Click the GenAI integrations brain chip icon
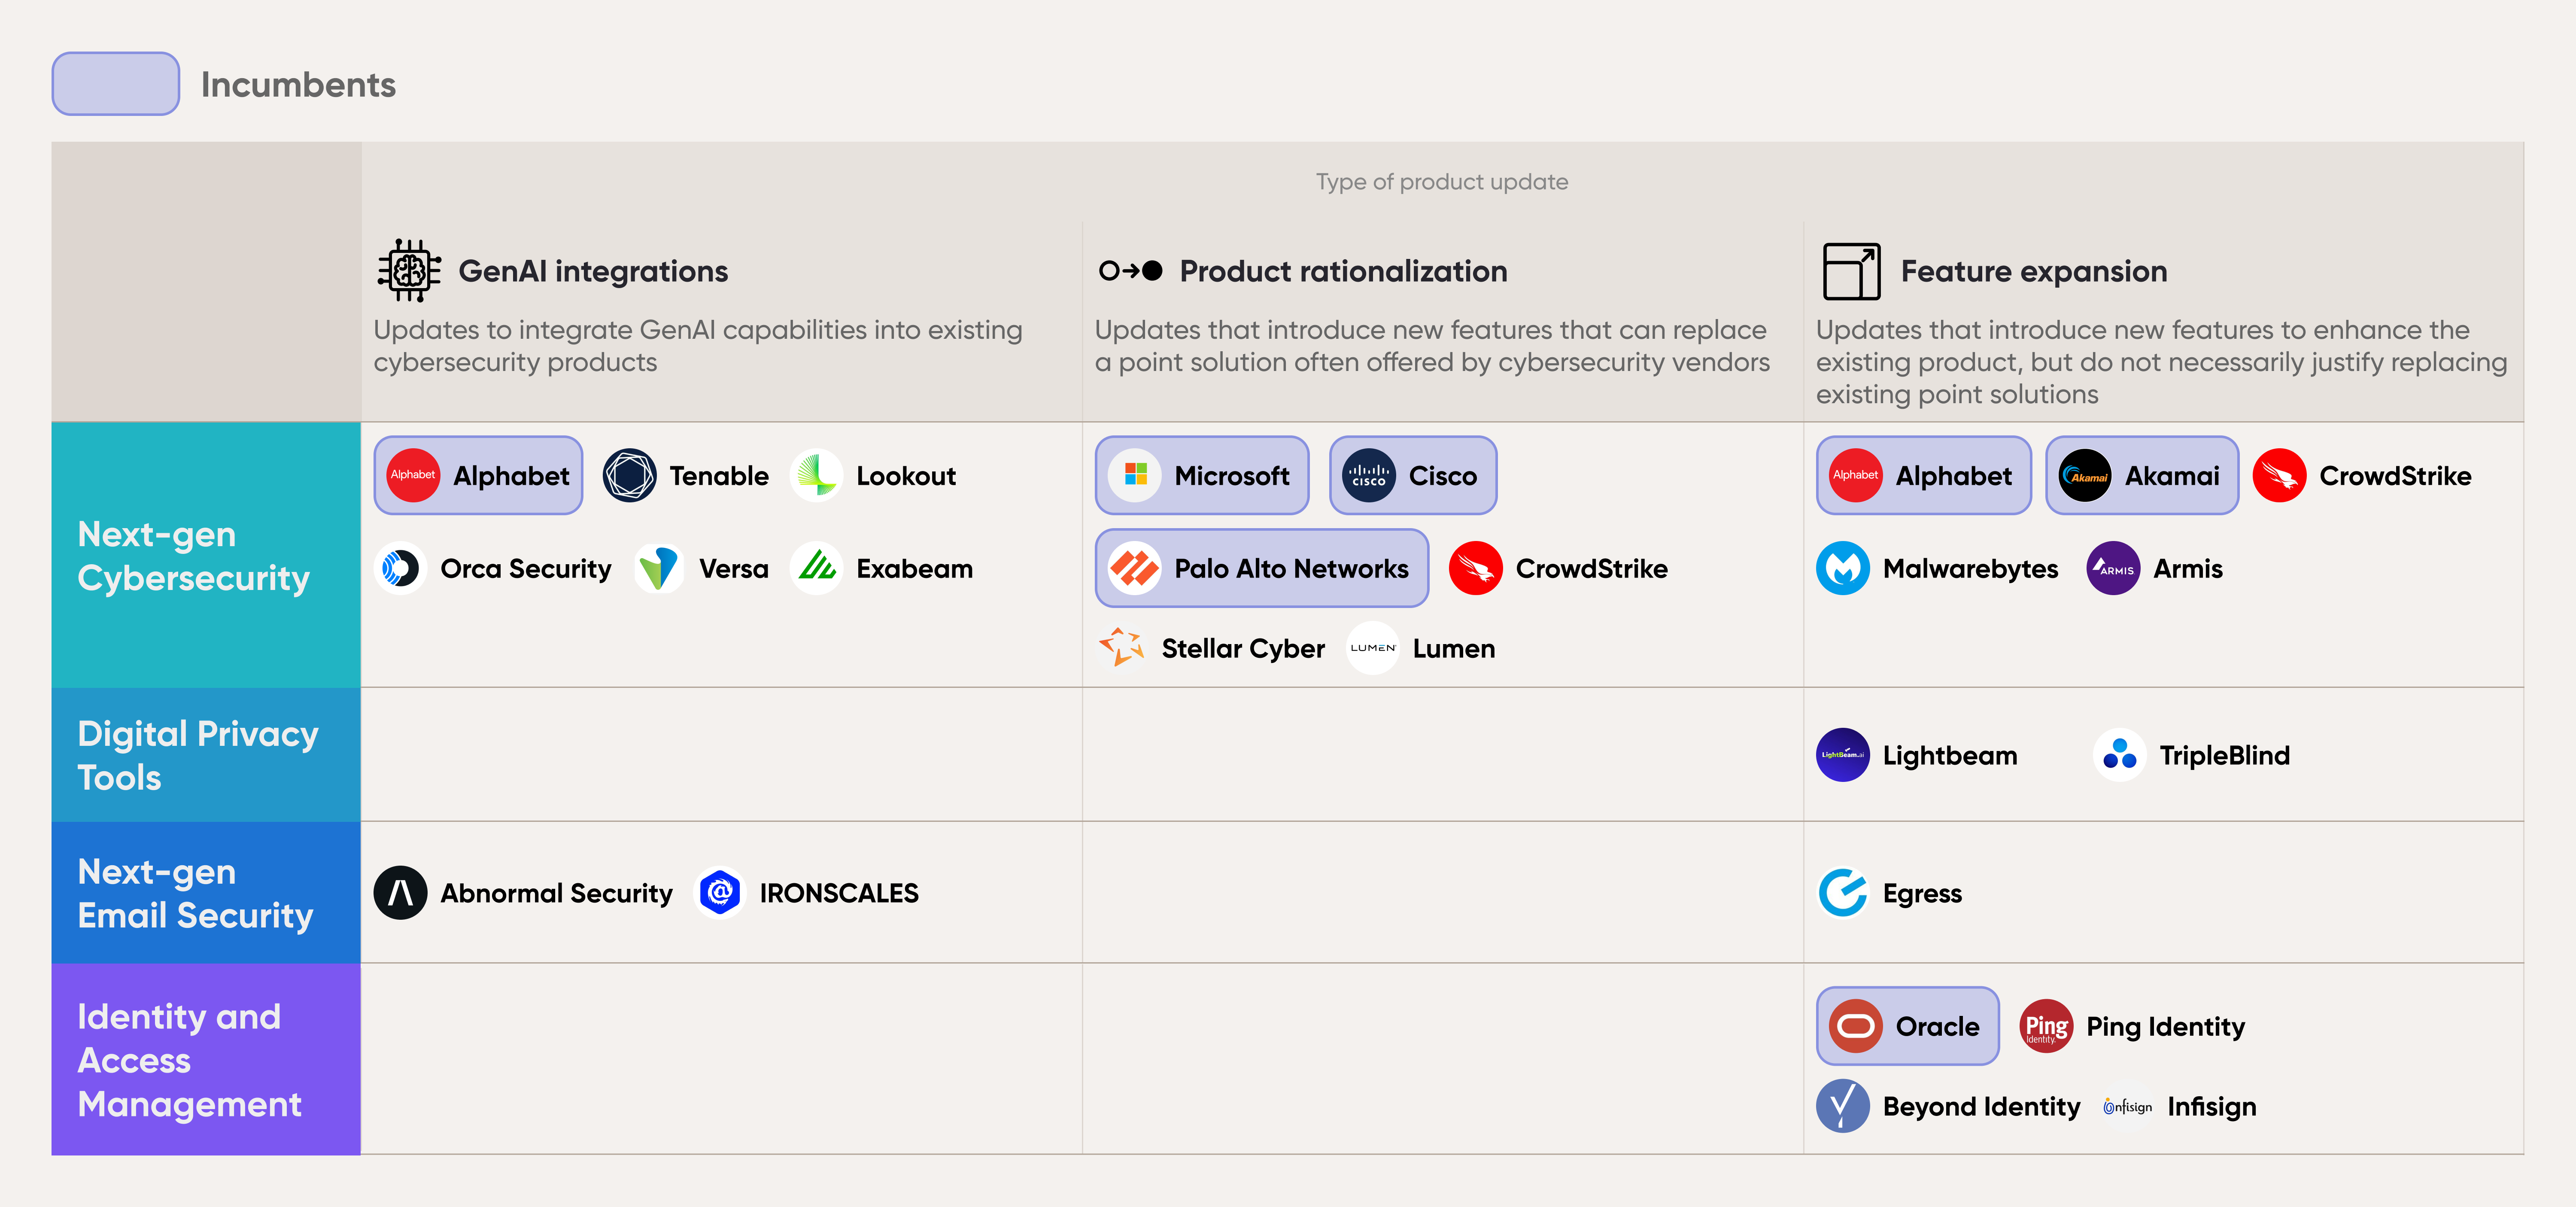The width and height of the screenshot is (2576, 1207). coord(409,270)
